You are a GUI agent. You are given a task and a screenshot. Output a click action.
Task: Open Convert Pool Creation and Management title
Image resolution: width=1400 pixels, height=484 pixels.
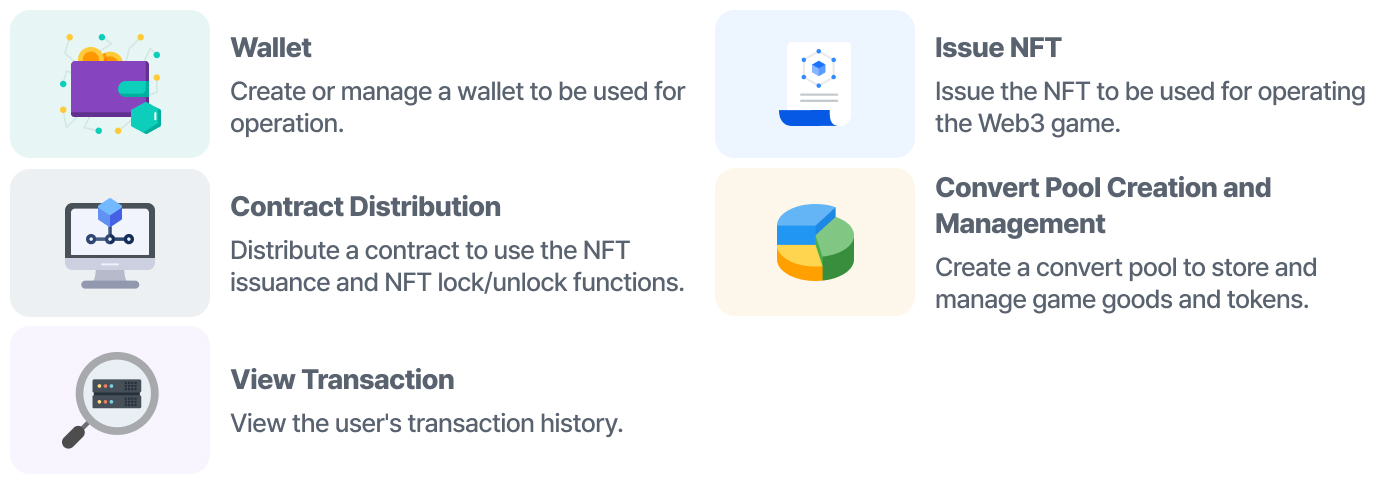coord(1103,205)
